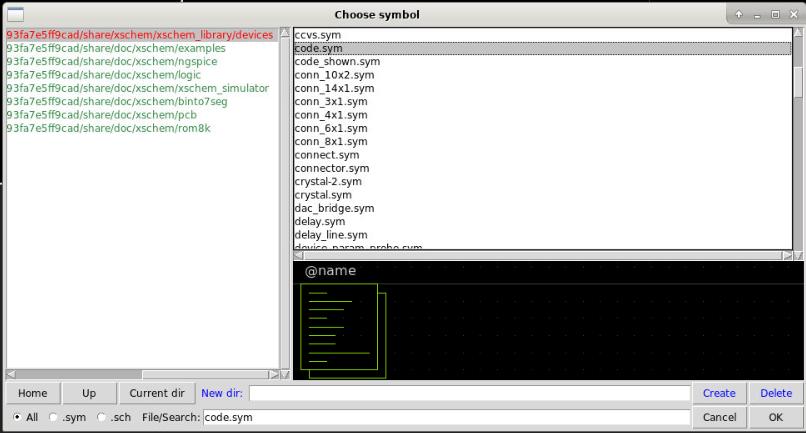806x433 pixels.
Task: Select crystal-2.sym file
Action: [x=543, y=182]
